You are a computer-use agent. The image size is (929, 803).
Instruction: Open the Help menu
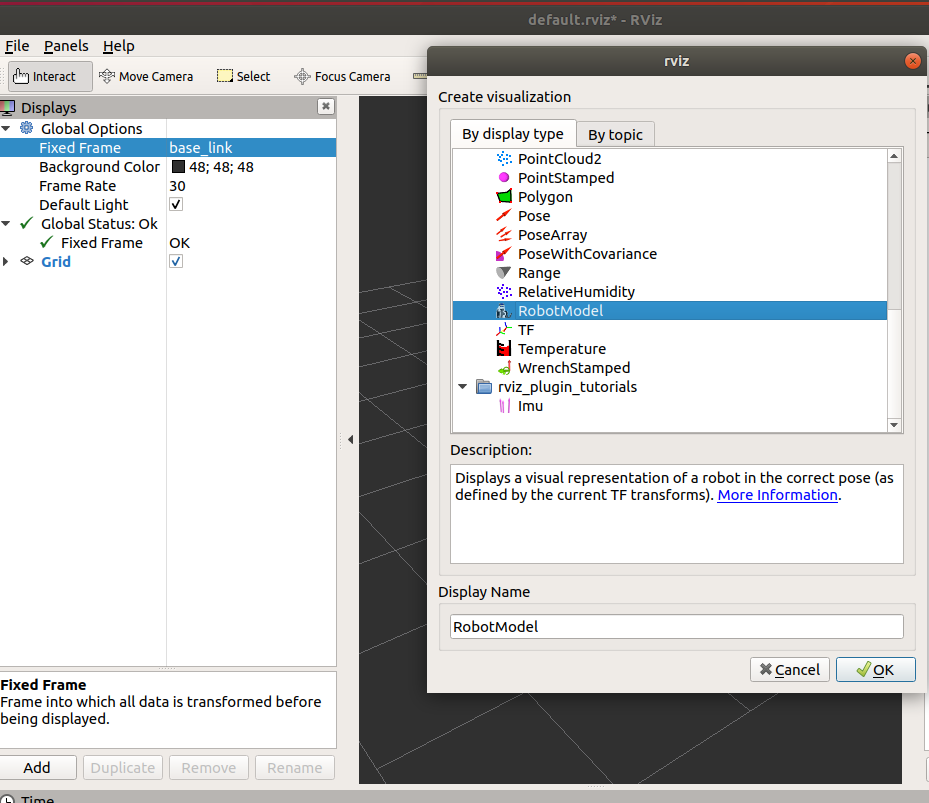click(118, 46)
